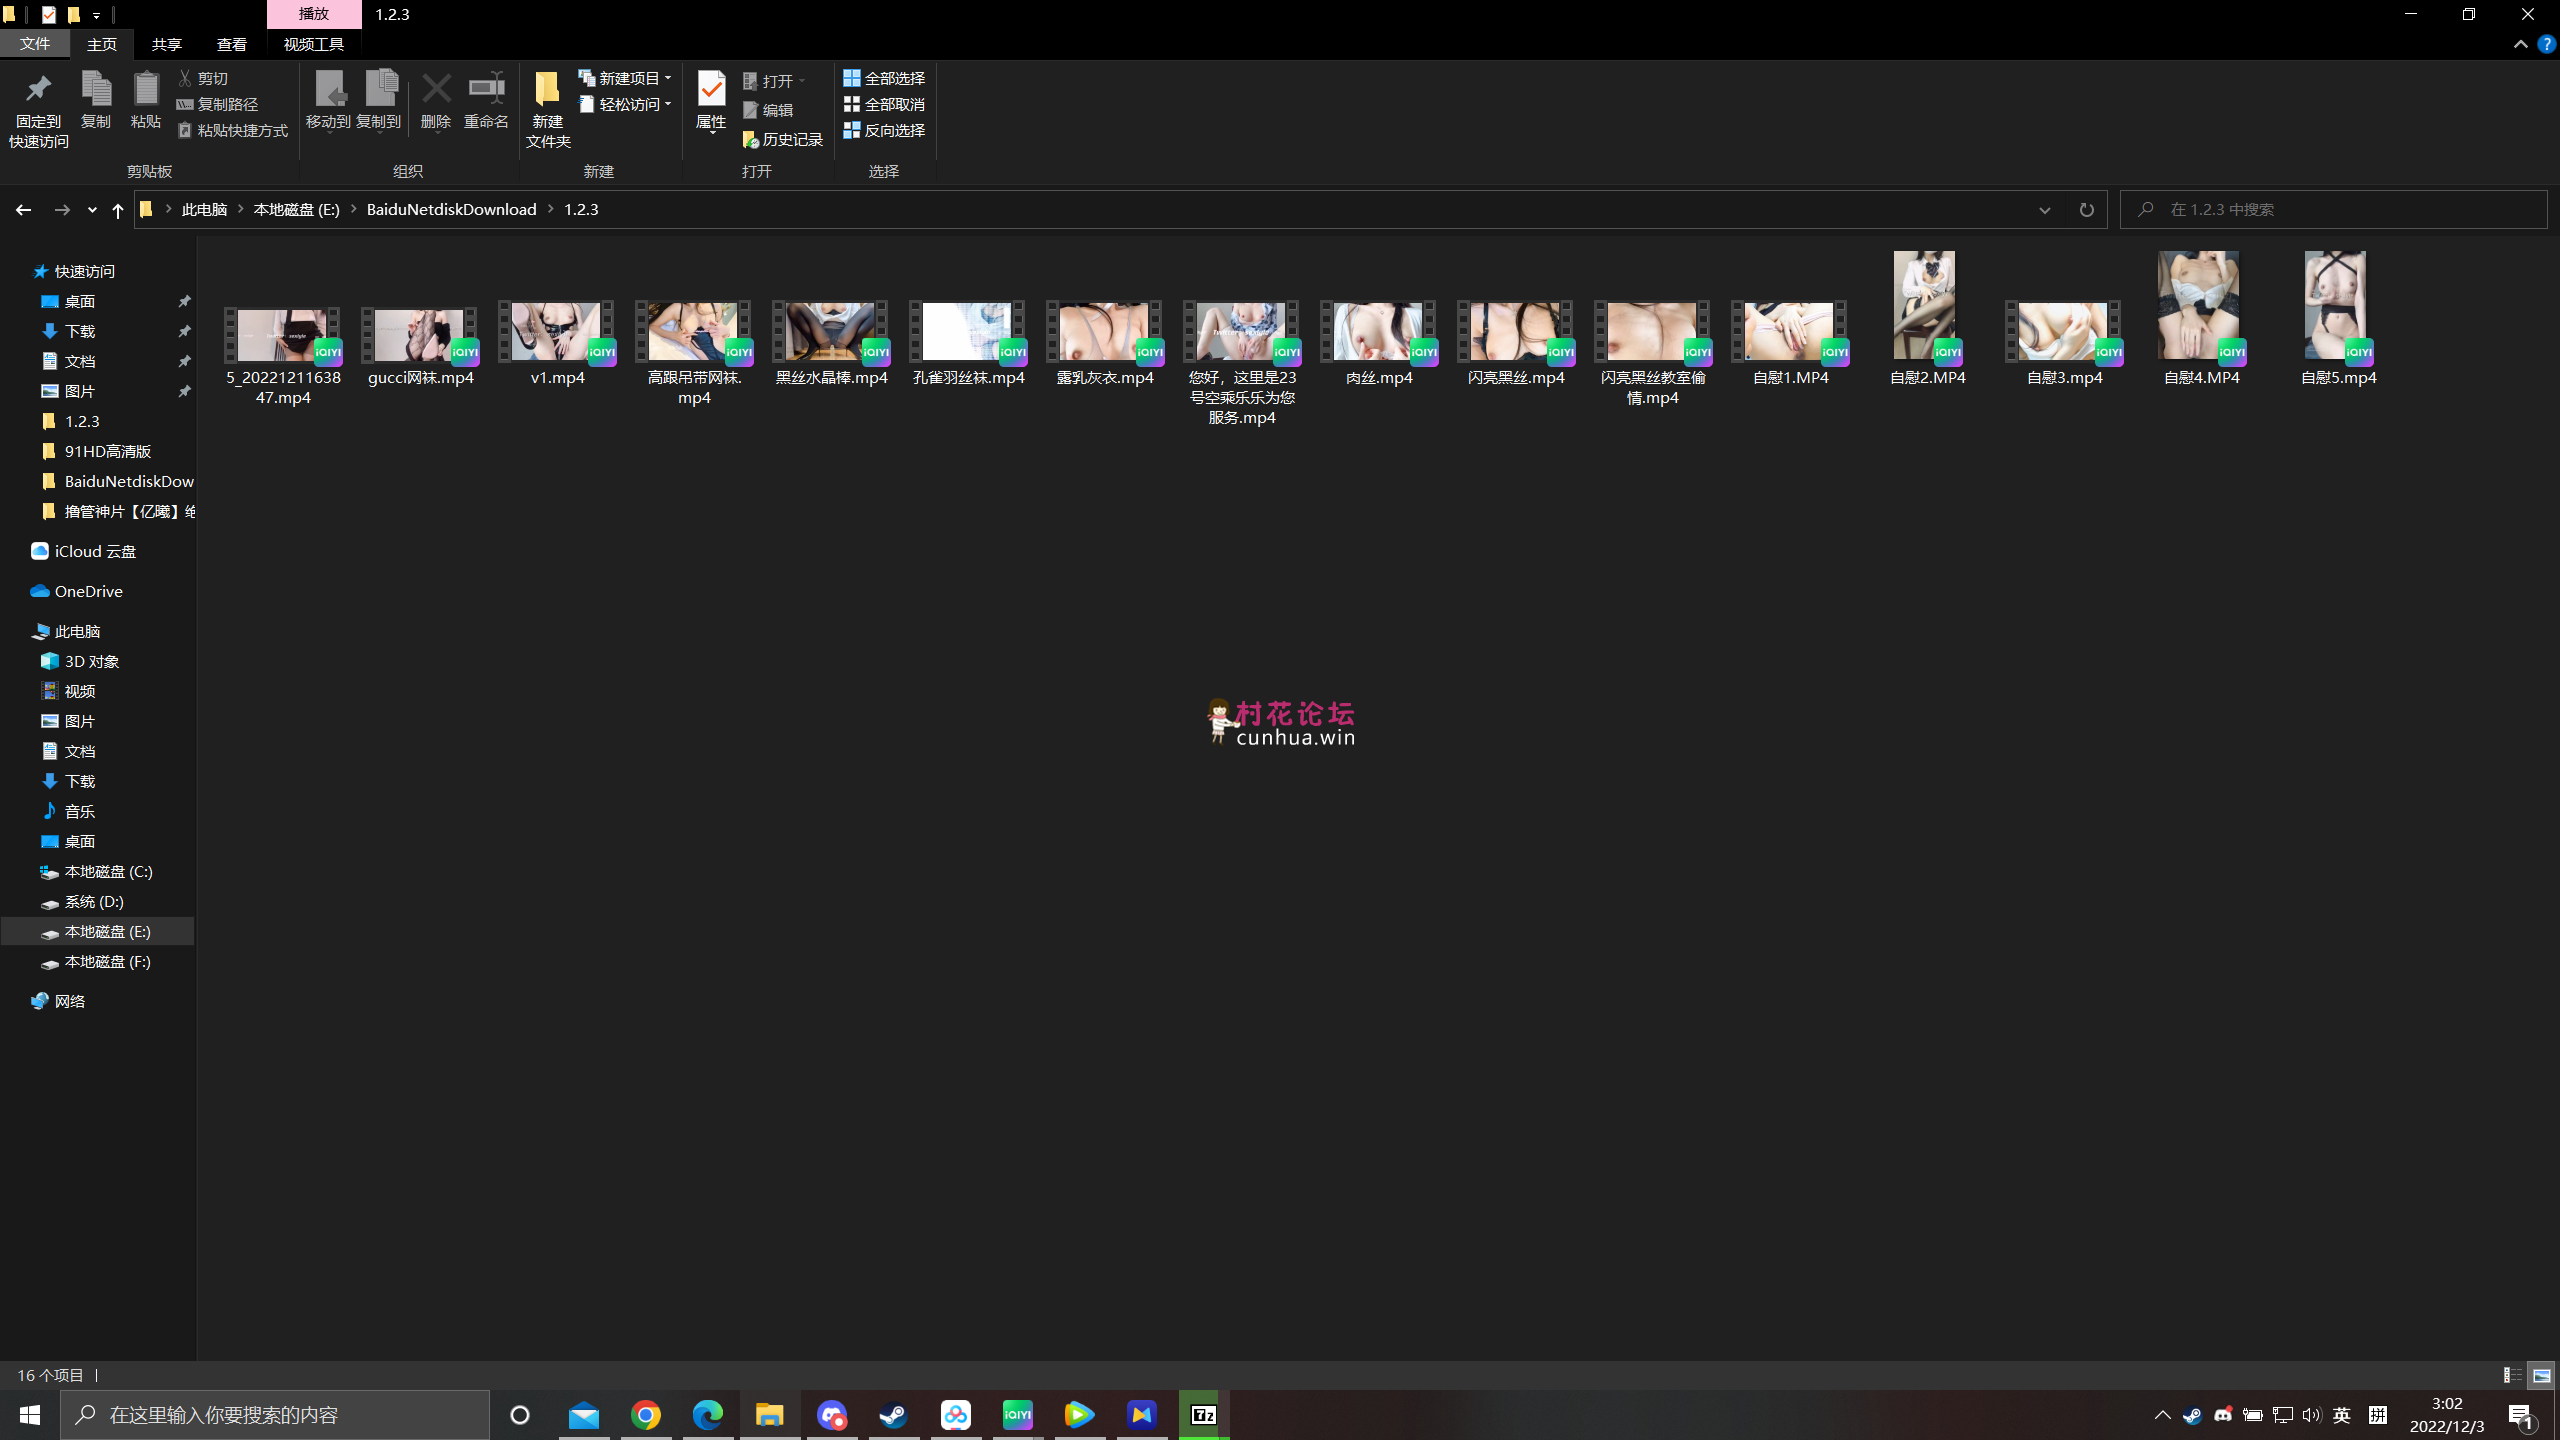Open Google Chrome from the taskbar
The height and width of the screenshot is (1440, 2560).
(x=646, y=1415)
